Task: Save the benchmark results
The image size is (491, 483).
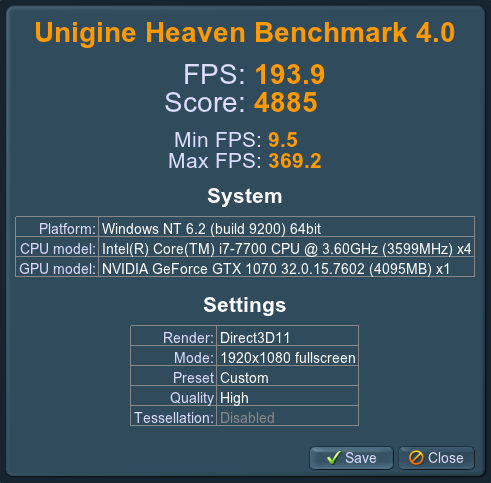Action: [x=351, y=458]
